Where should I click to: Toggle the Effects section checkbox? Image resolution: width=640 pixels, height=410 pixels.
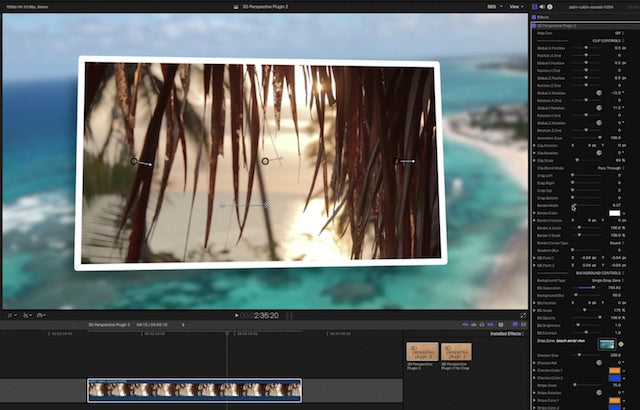pyautogui.click(x=534, y=17)
